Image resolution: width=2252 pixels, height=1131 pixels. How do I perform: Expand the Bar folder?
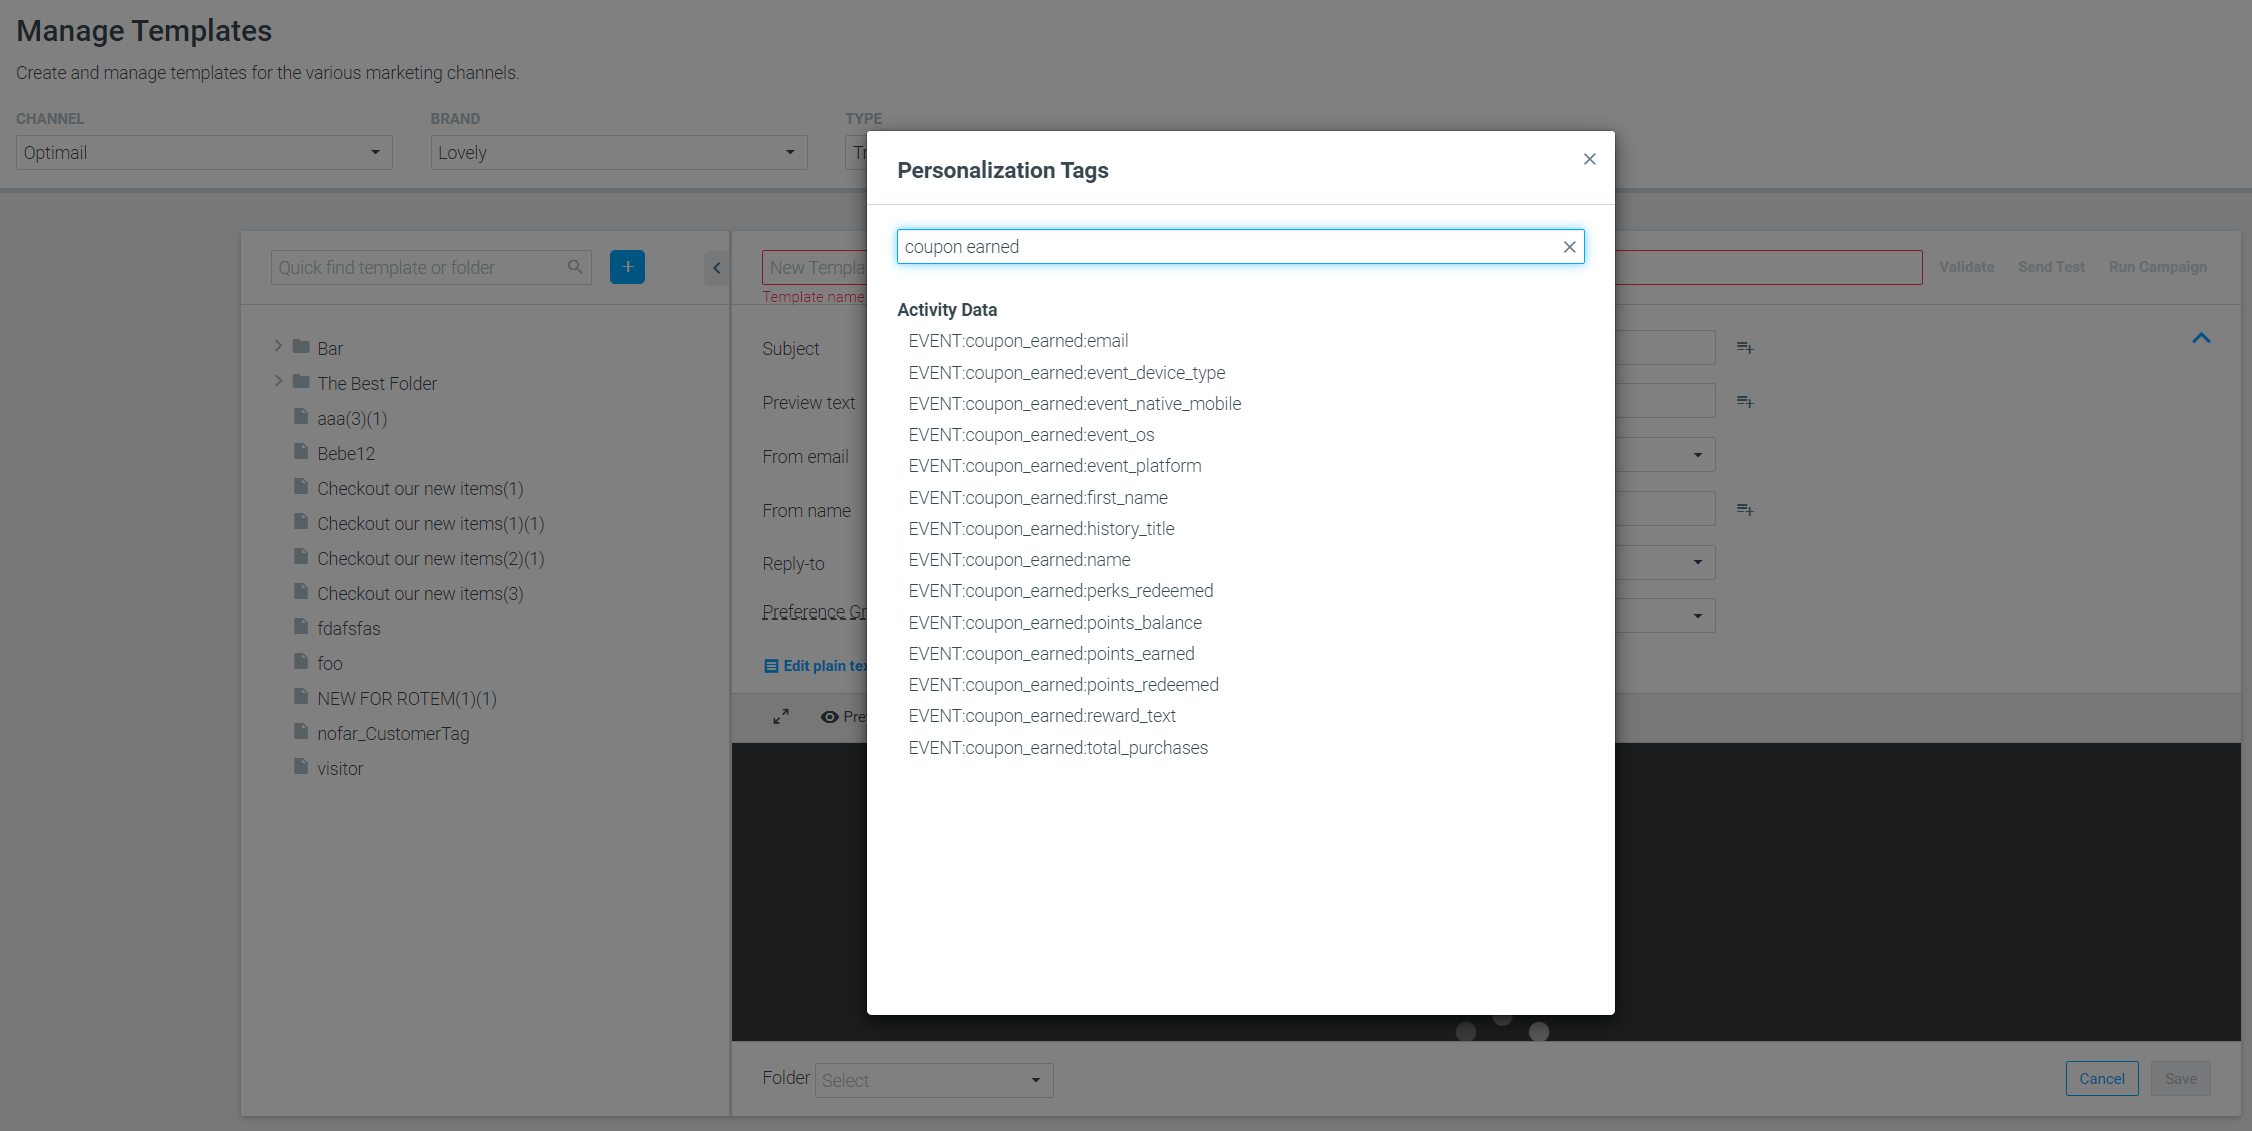pos(278,346)
